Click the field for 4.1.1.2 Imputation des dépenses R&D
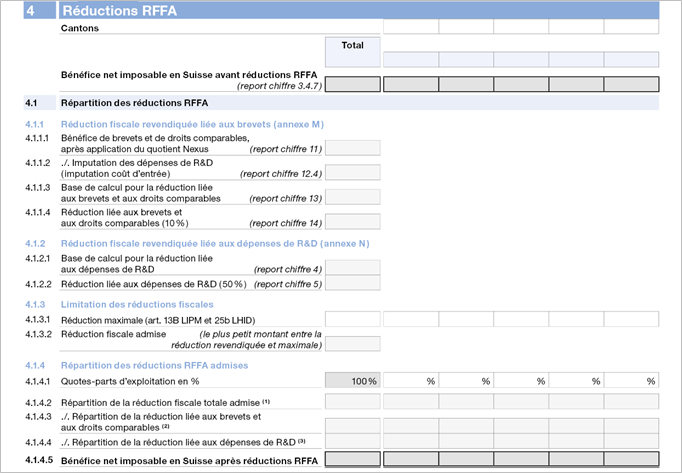 coord(353,172)
